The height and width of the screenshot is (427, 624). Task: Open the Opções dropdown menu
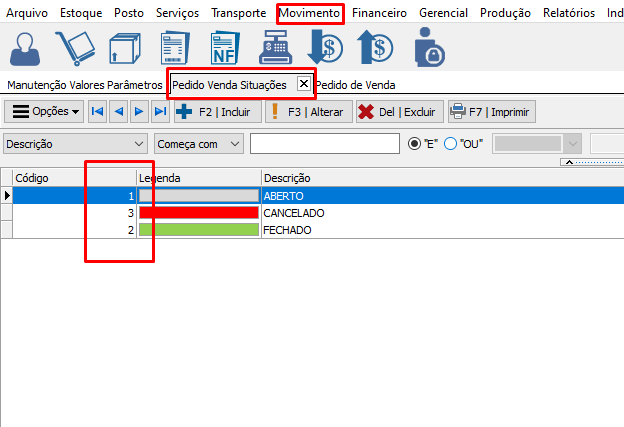pyautogui.click(x=45, y=111)
